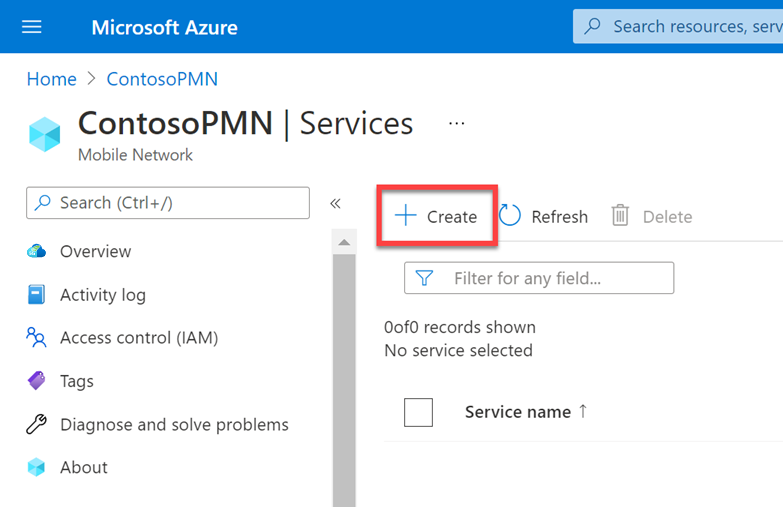This screenshot has width=783, height=507.
Task: Click the sidebar scrollbar up arrow
Action: (x=344, y=242)
